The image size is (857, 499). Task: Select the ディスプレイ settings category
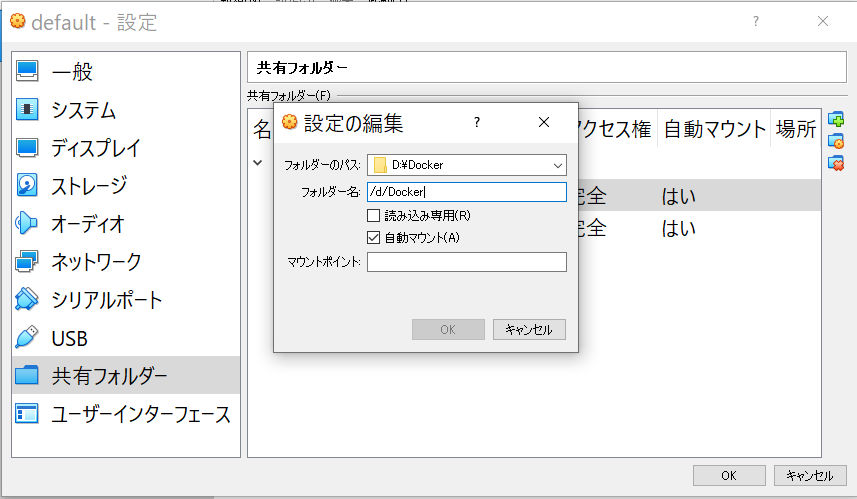[96, 148]
